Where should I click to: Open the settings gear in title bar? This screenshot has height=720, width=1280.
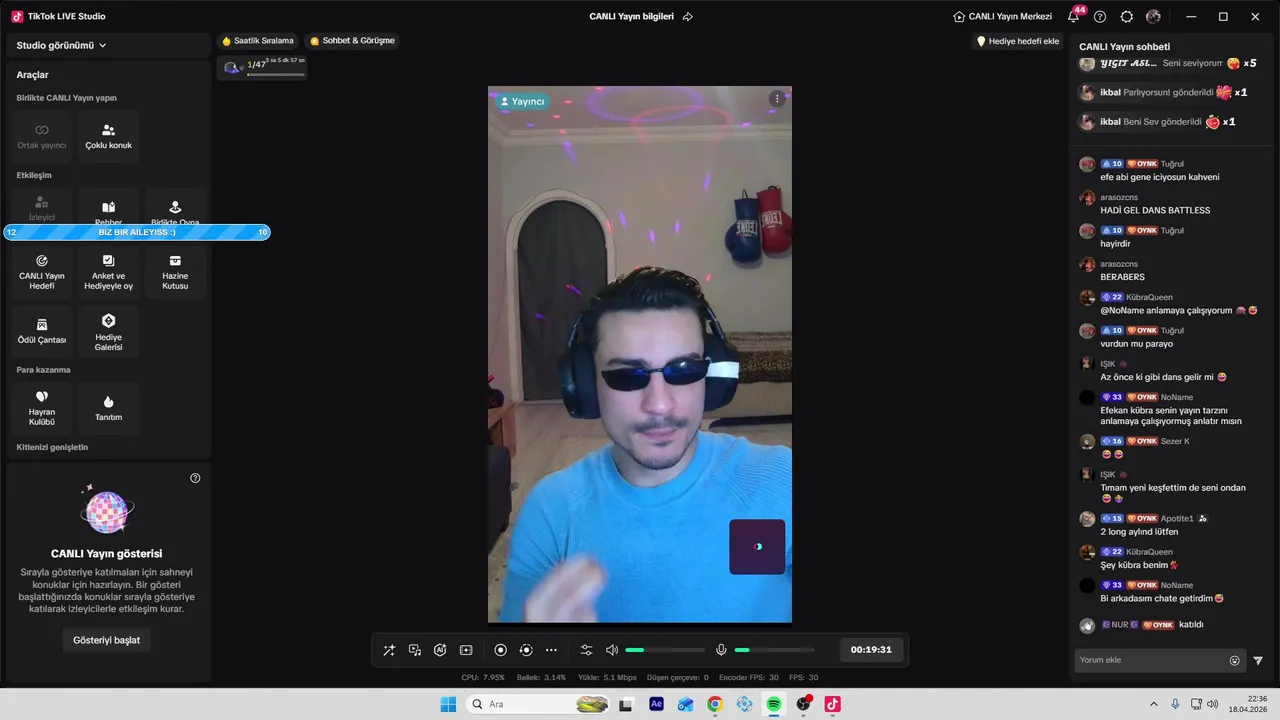[1127, 16]
